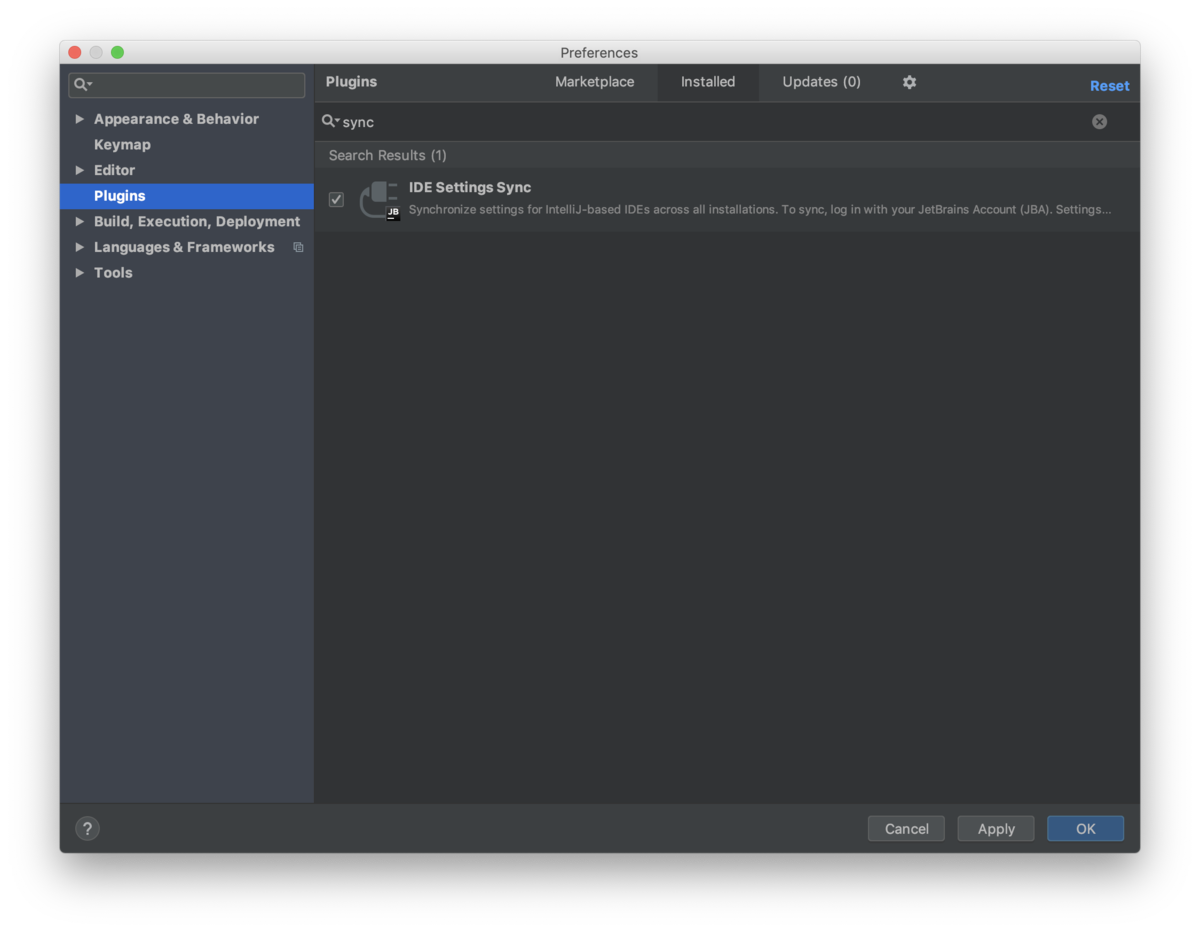Disable the IDE Settings Sync plugin checkbox
The height and width of the screenshot is (932, 1200).
click(x=336, y=199)
